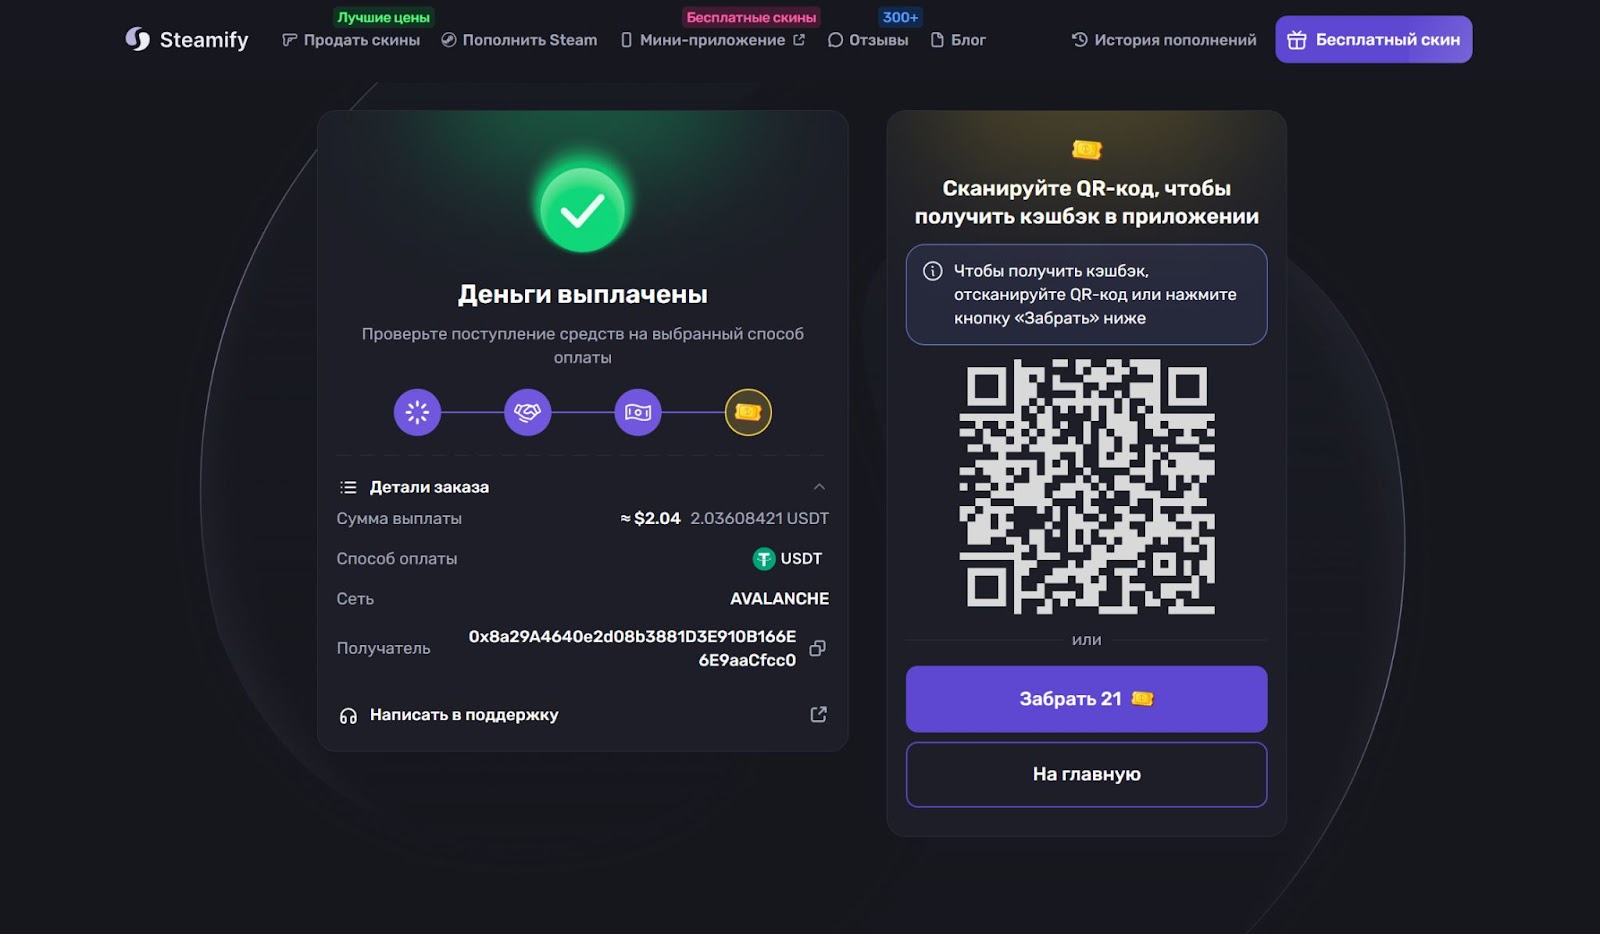The height and width of the screenshot is (934, 1600).
Task: Click the info icon in cashback notice
Action: tap(932, 271)
